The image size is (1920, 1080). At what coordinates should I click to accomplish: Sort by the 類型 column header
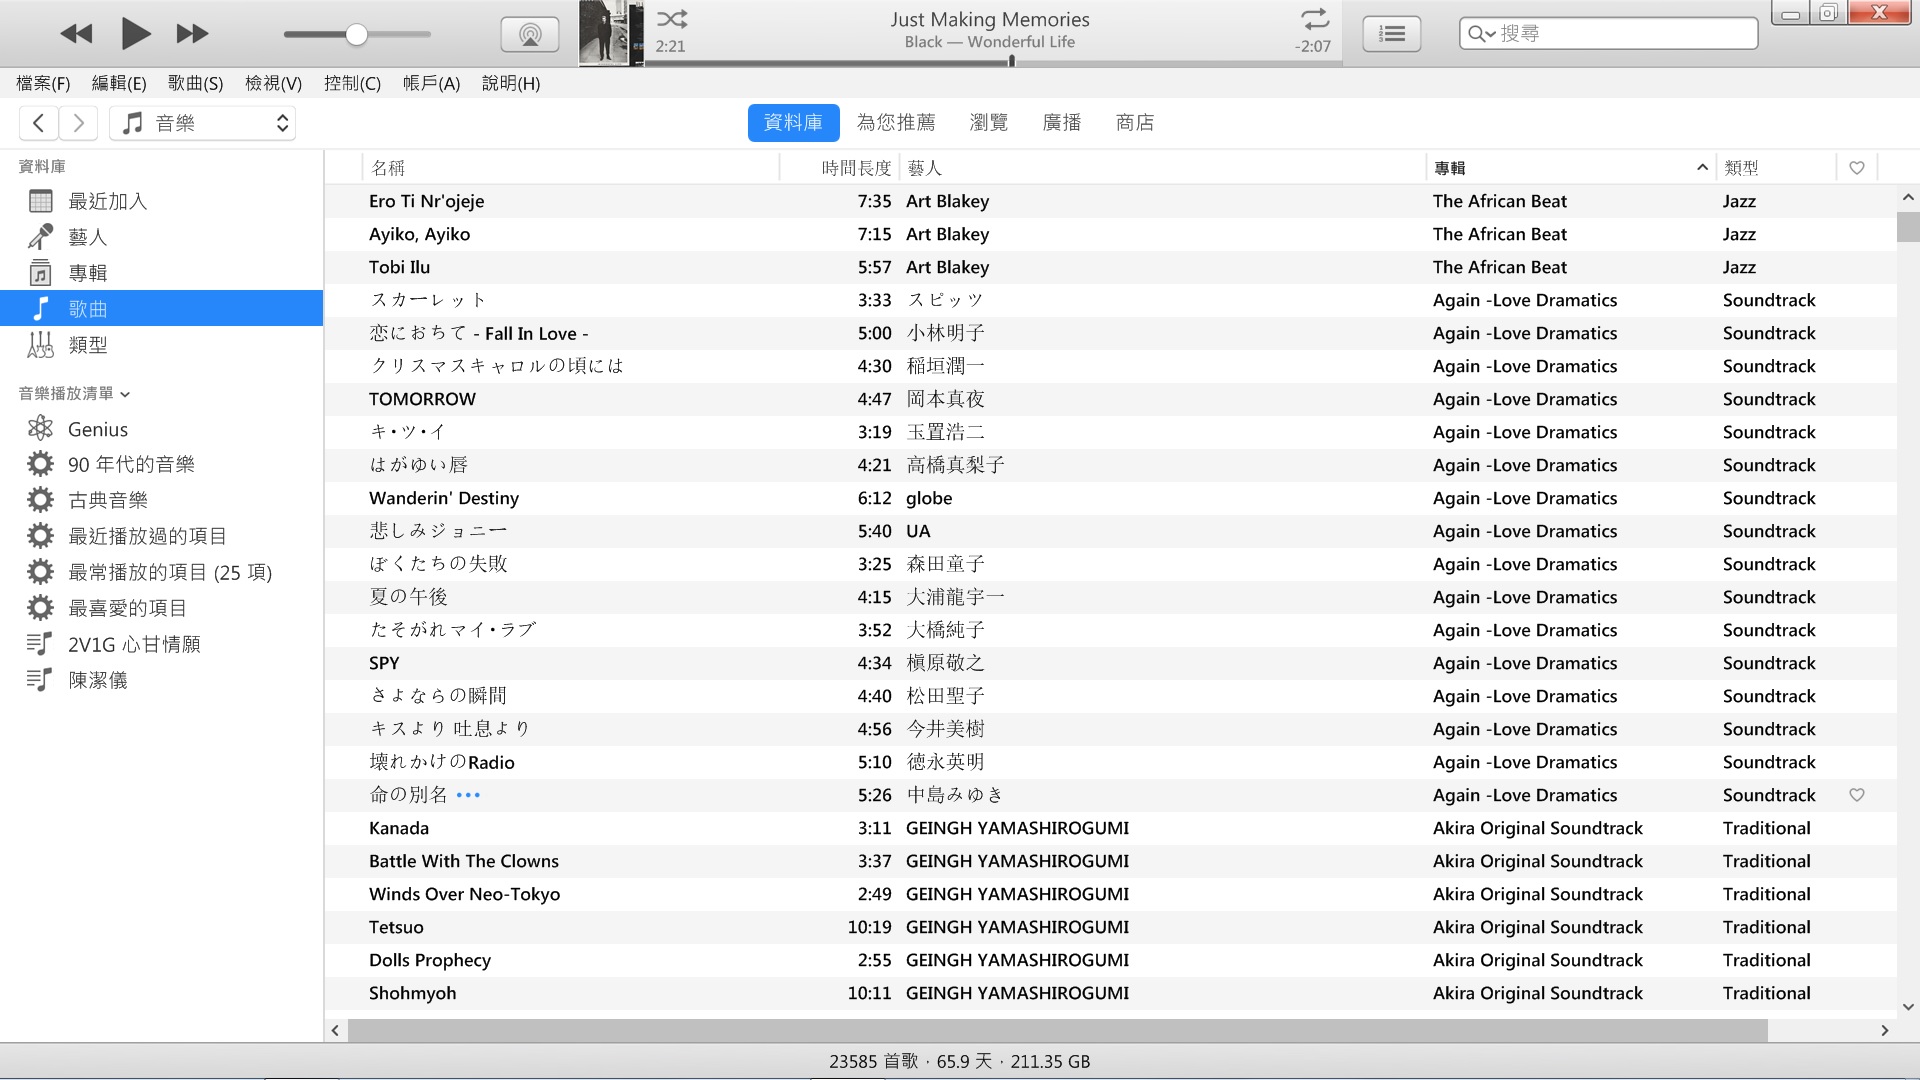[x=1776, y=168]
